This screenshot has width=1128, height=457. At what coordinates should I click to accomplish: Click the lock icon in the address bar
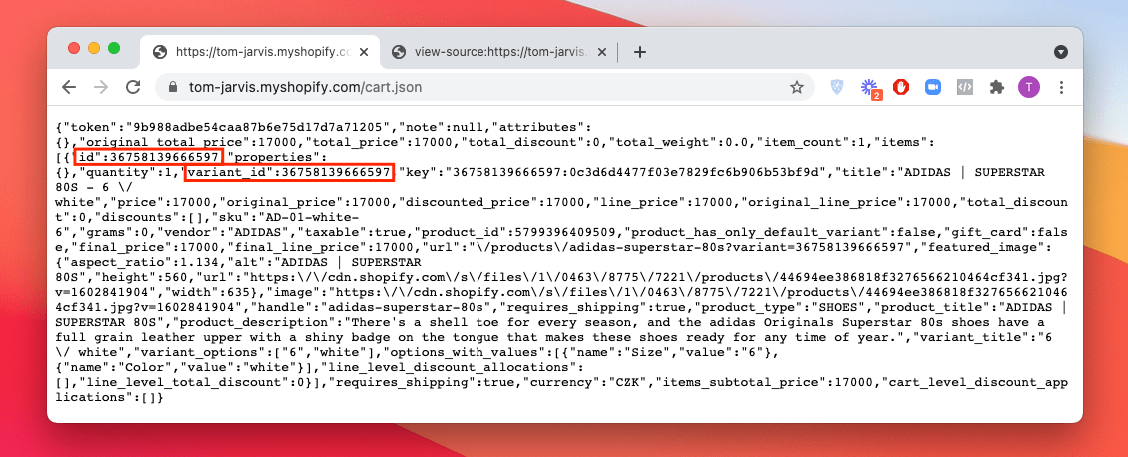[172, 87]
